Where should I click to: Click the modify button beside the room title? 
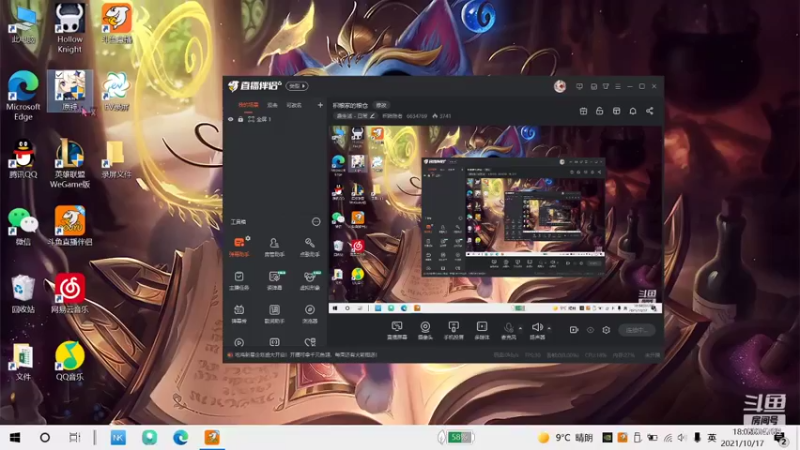pos(381,105)
